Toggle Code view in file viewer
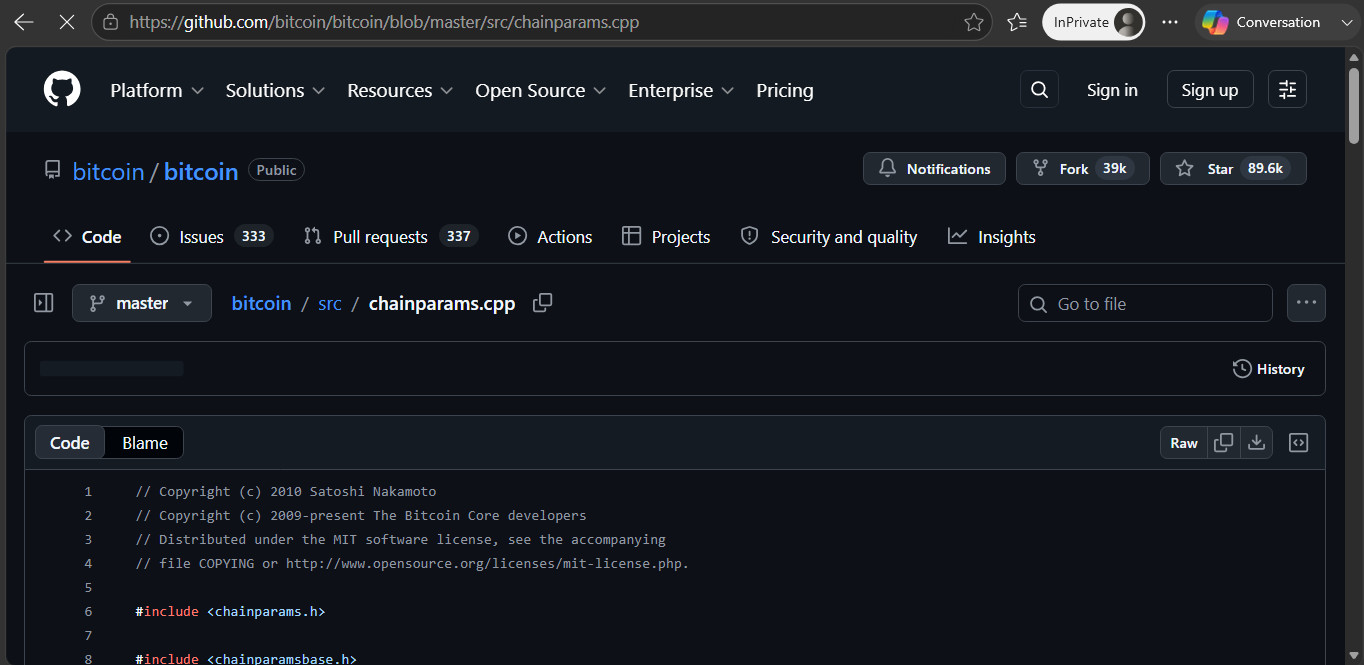 70,443
